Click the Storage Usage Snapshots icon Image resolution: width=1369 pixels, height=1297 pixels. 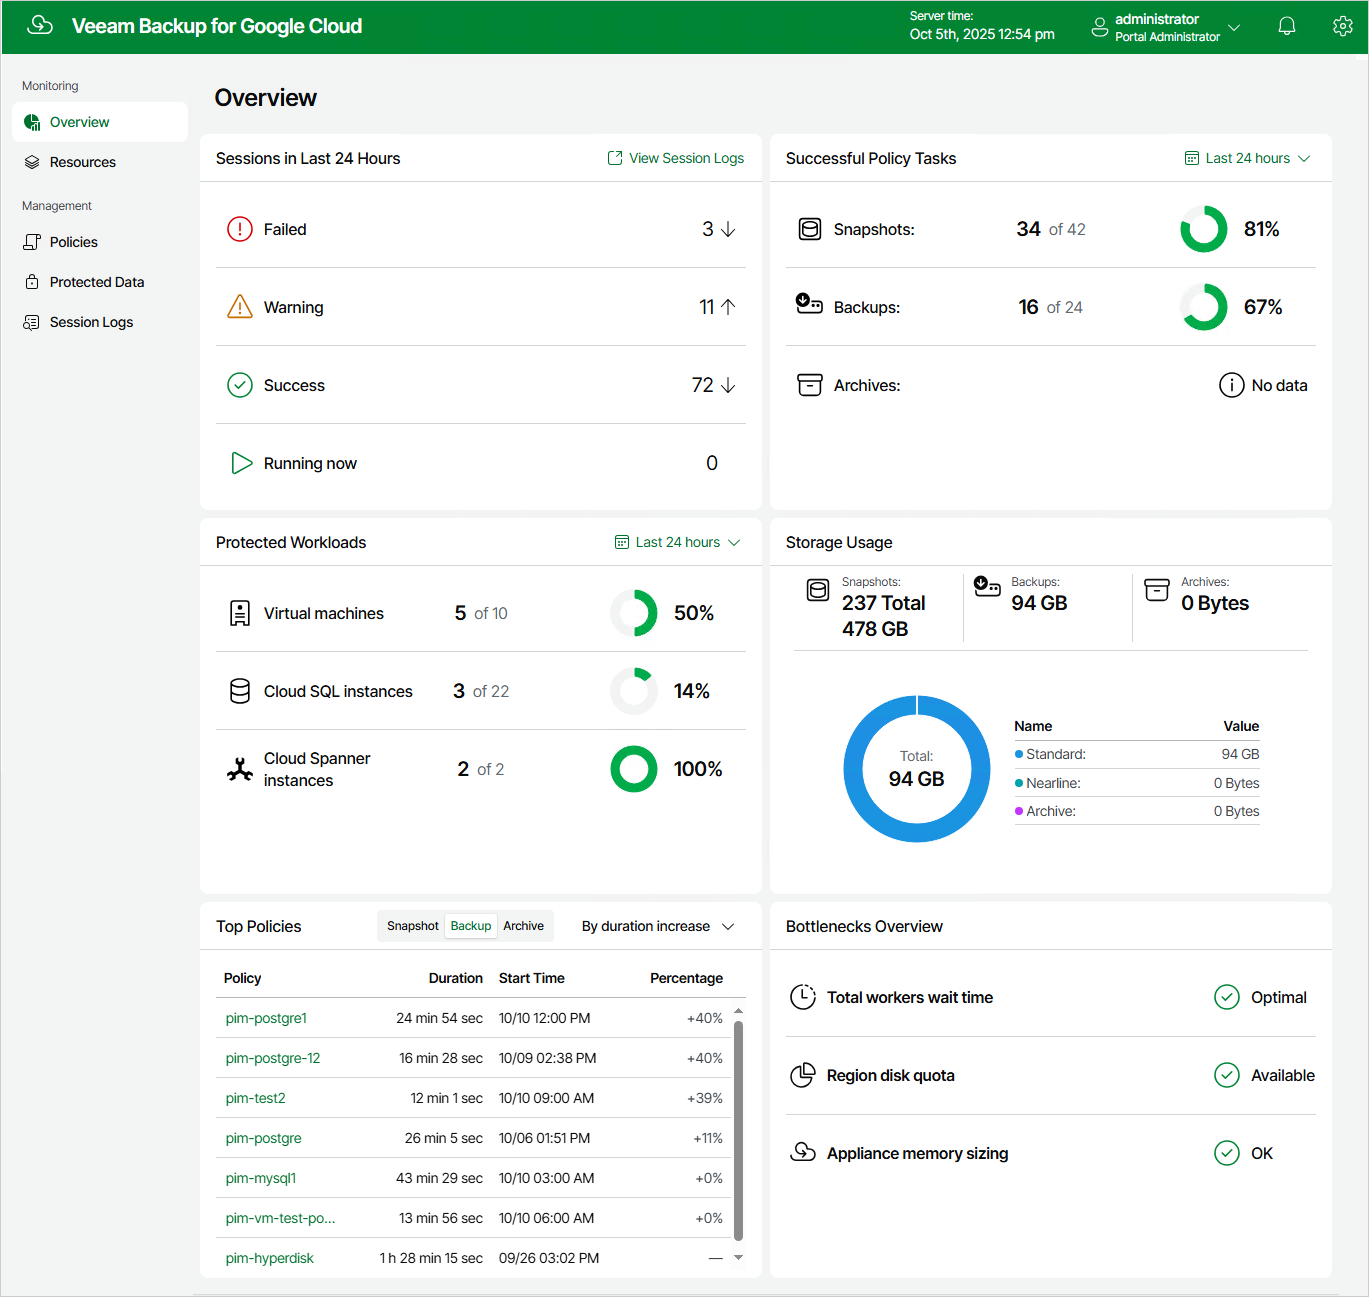[x=818, y=590]
